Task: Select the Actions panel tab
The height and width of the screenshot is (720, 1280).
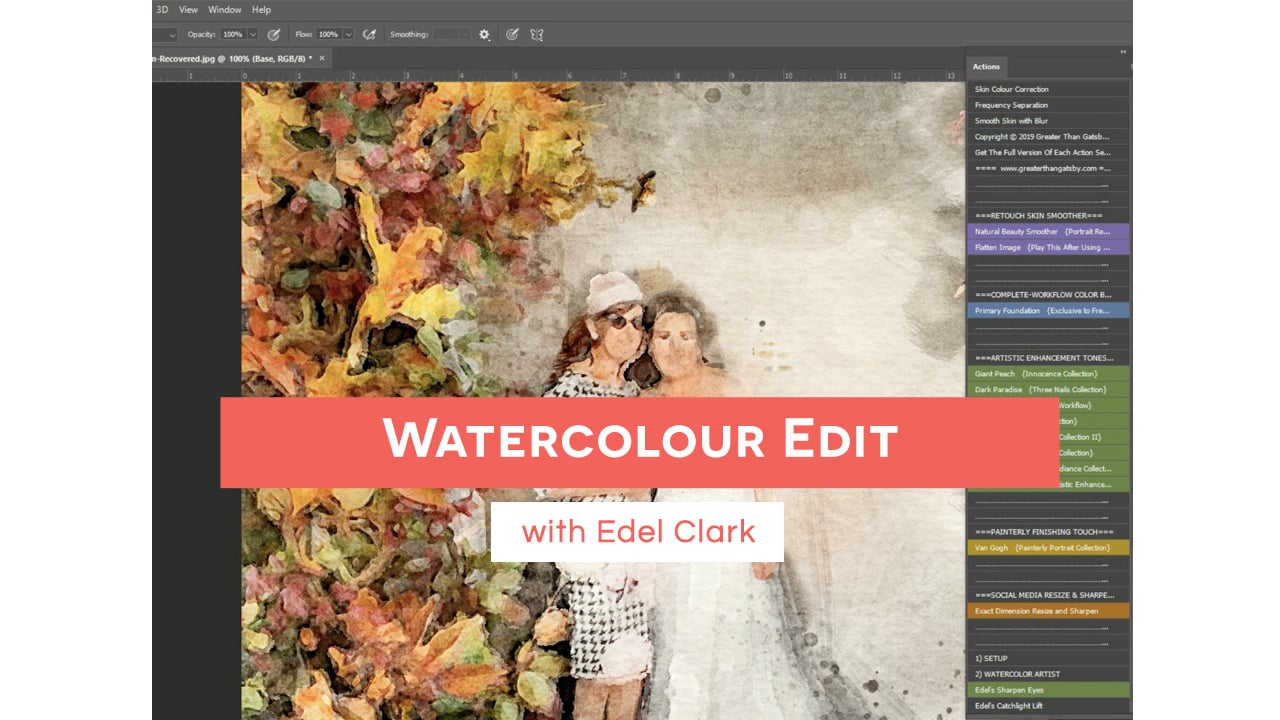Action: coord(986,67)
